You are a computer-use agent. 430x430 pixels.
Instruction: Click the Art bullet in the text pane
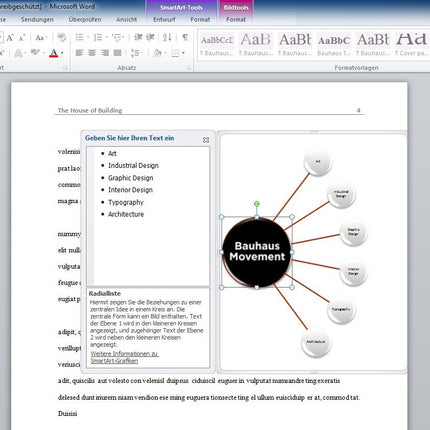[x=112, y=153]
